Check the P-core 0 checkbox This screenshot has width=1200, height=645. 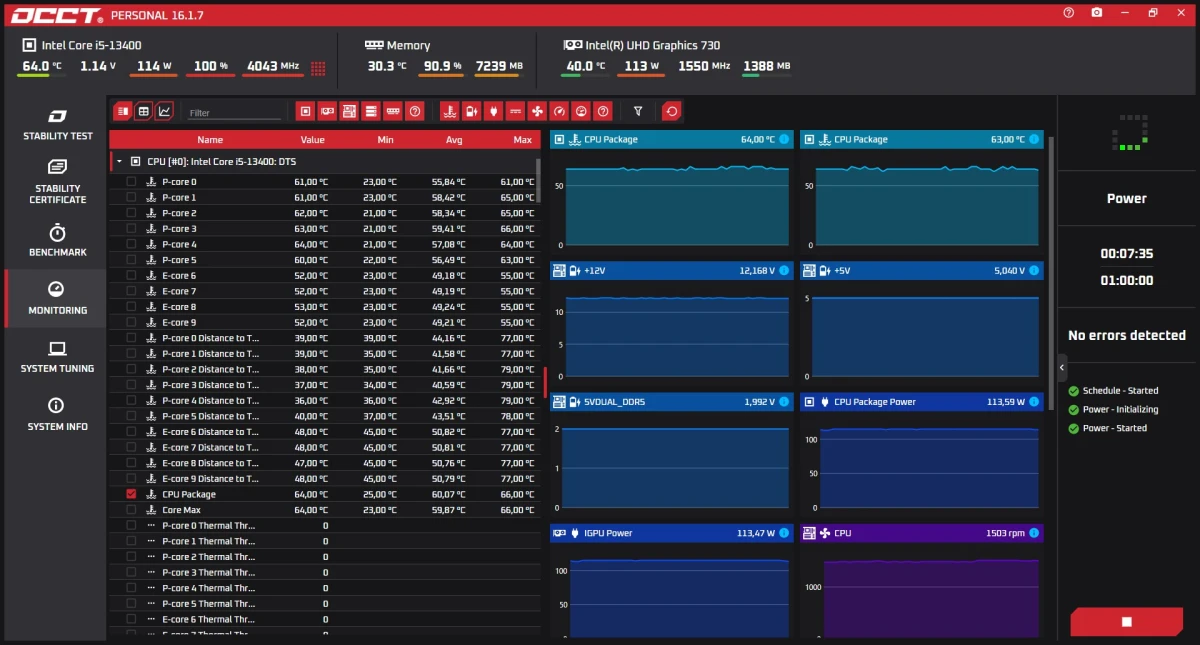(x=131, y=182)
